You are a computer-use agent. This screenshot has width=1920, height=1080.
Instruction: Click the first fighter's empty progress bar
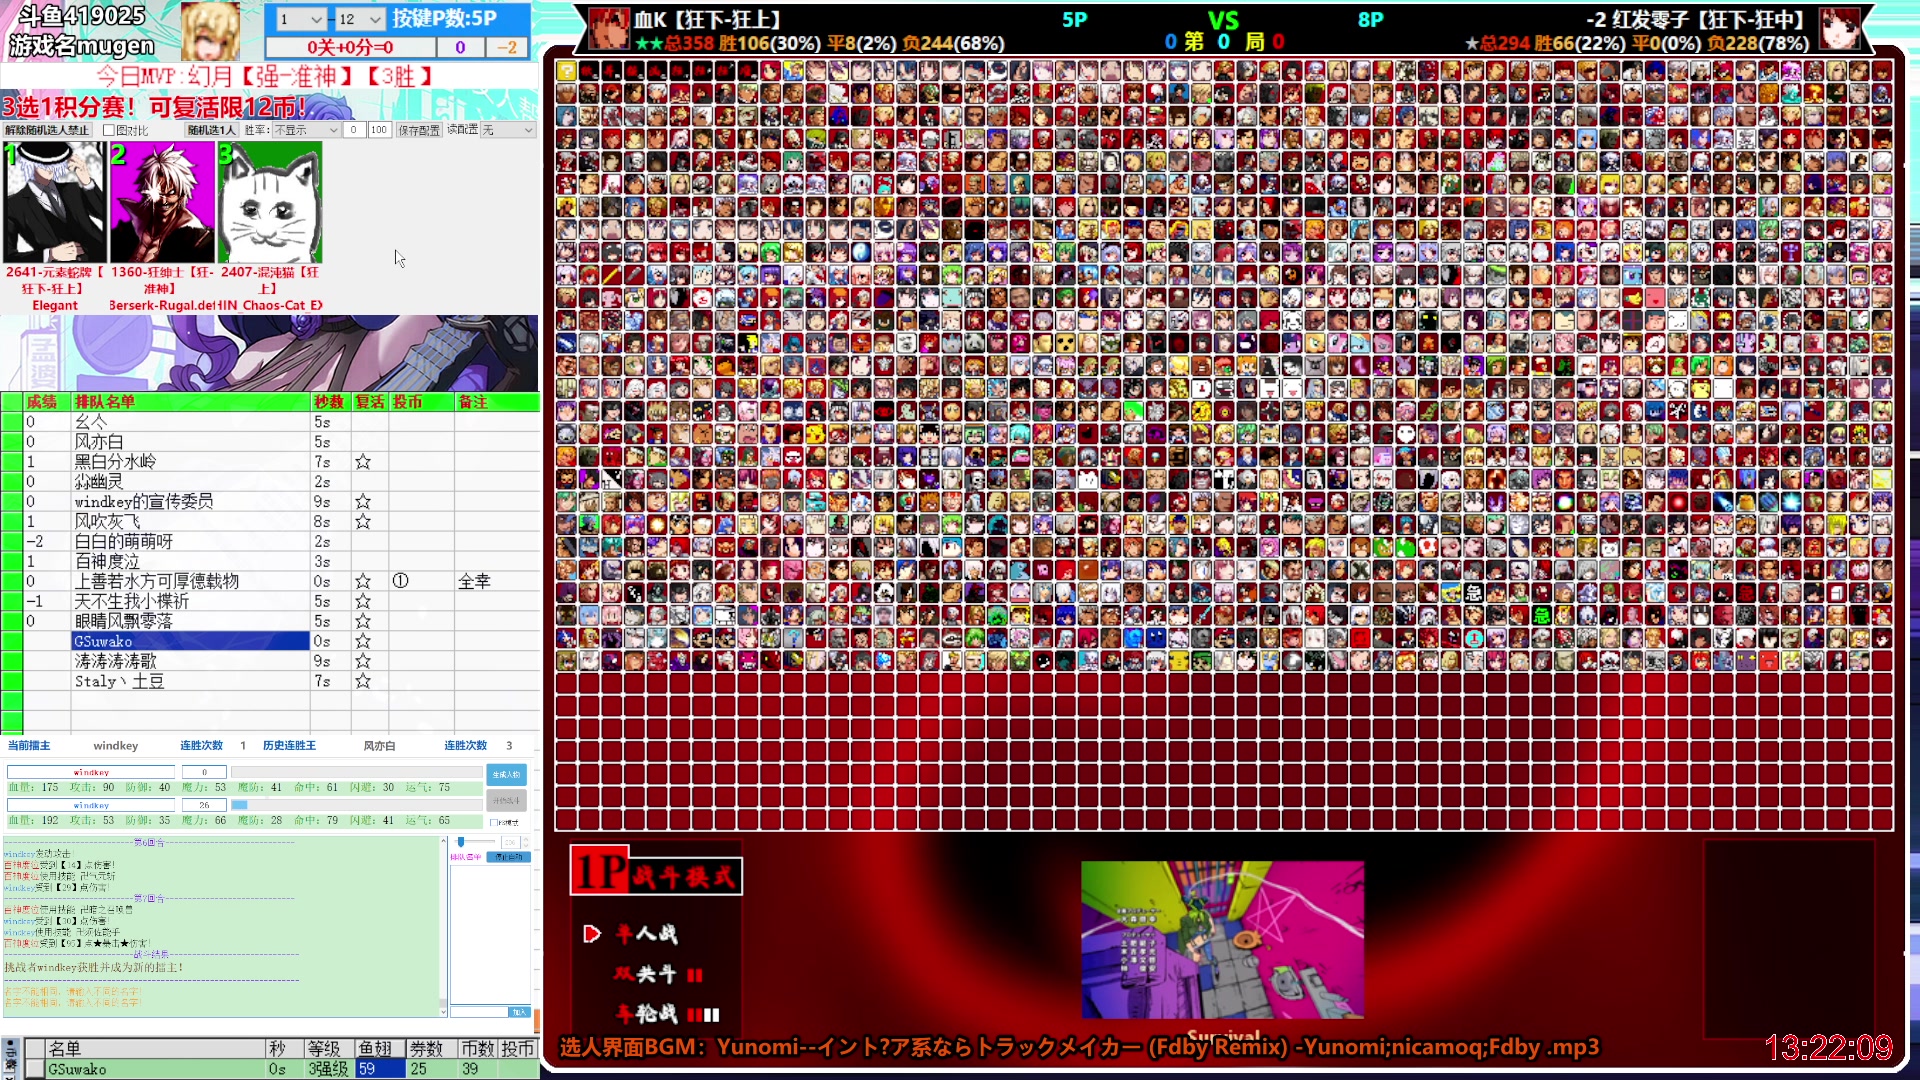pyautogui.click(x=357, y=772)
